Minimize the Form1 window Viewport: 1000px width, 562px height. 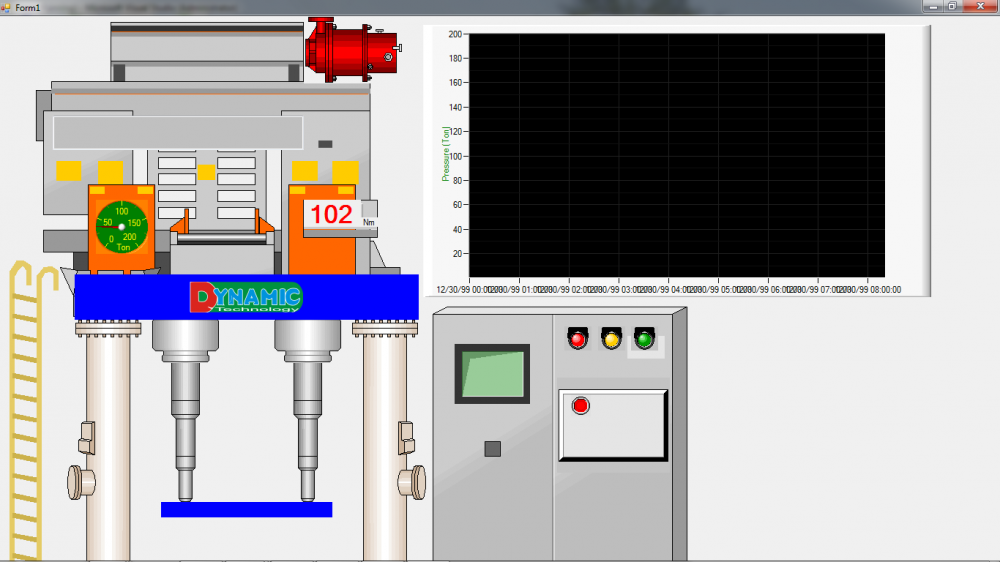click(933, 6)
